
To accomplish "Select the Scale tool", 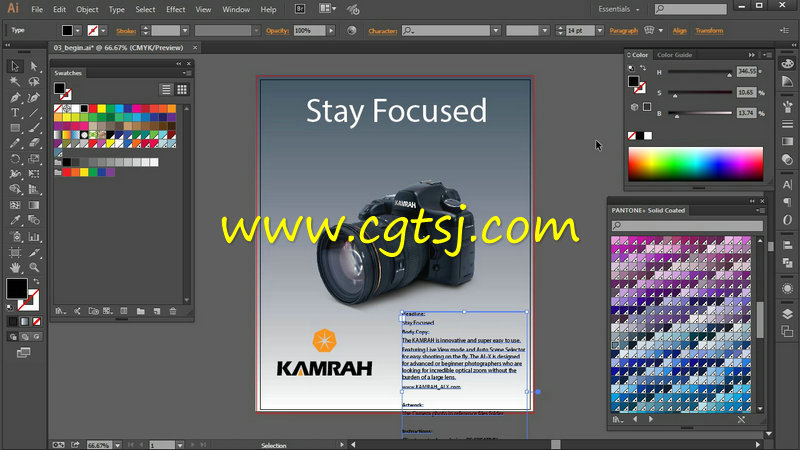I will tap(34, 159).
